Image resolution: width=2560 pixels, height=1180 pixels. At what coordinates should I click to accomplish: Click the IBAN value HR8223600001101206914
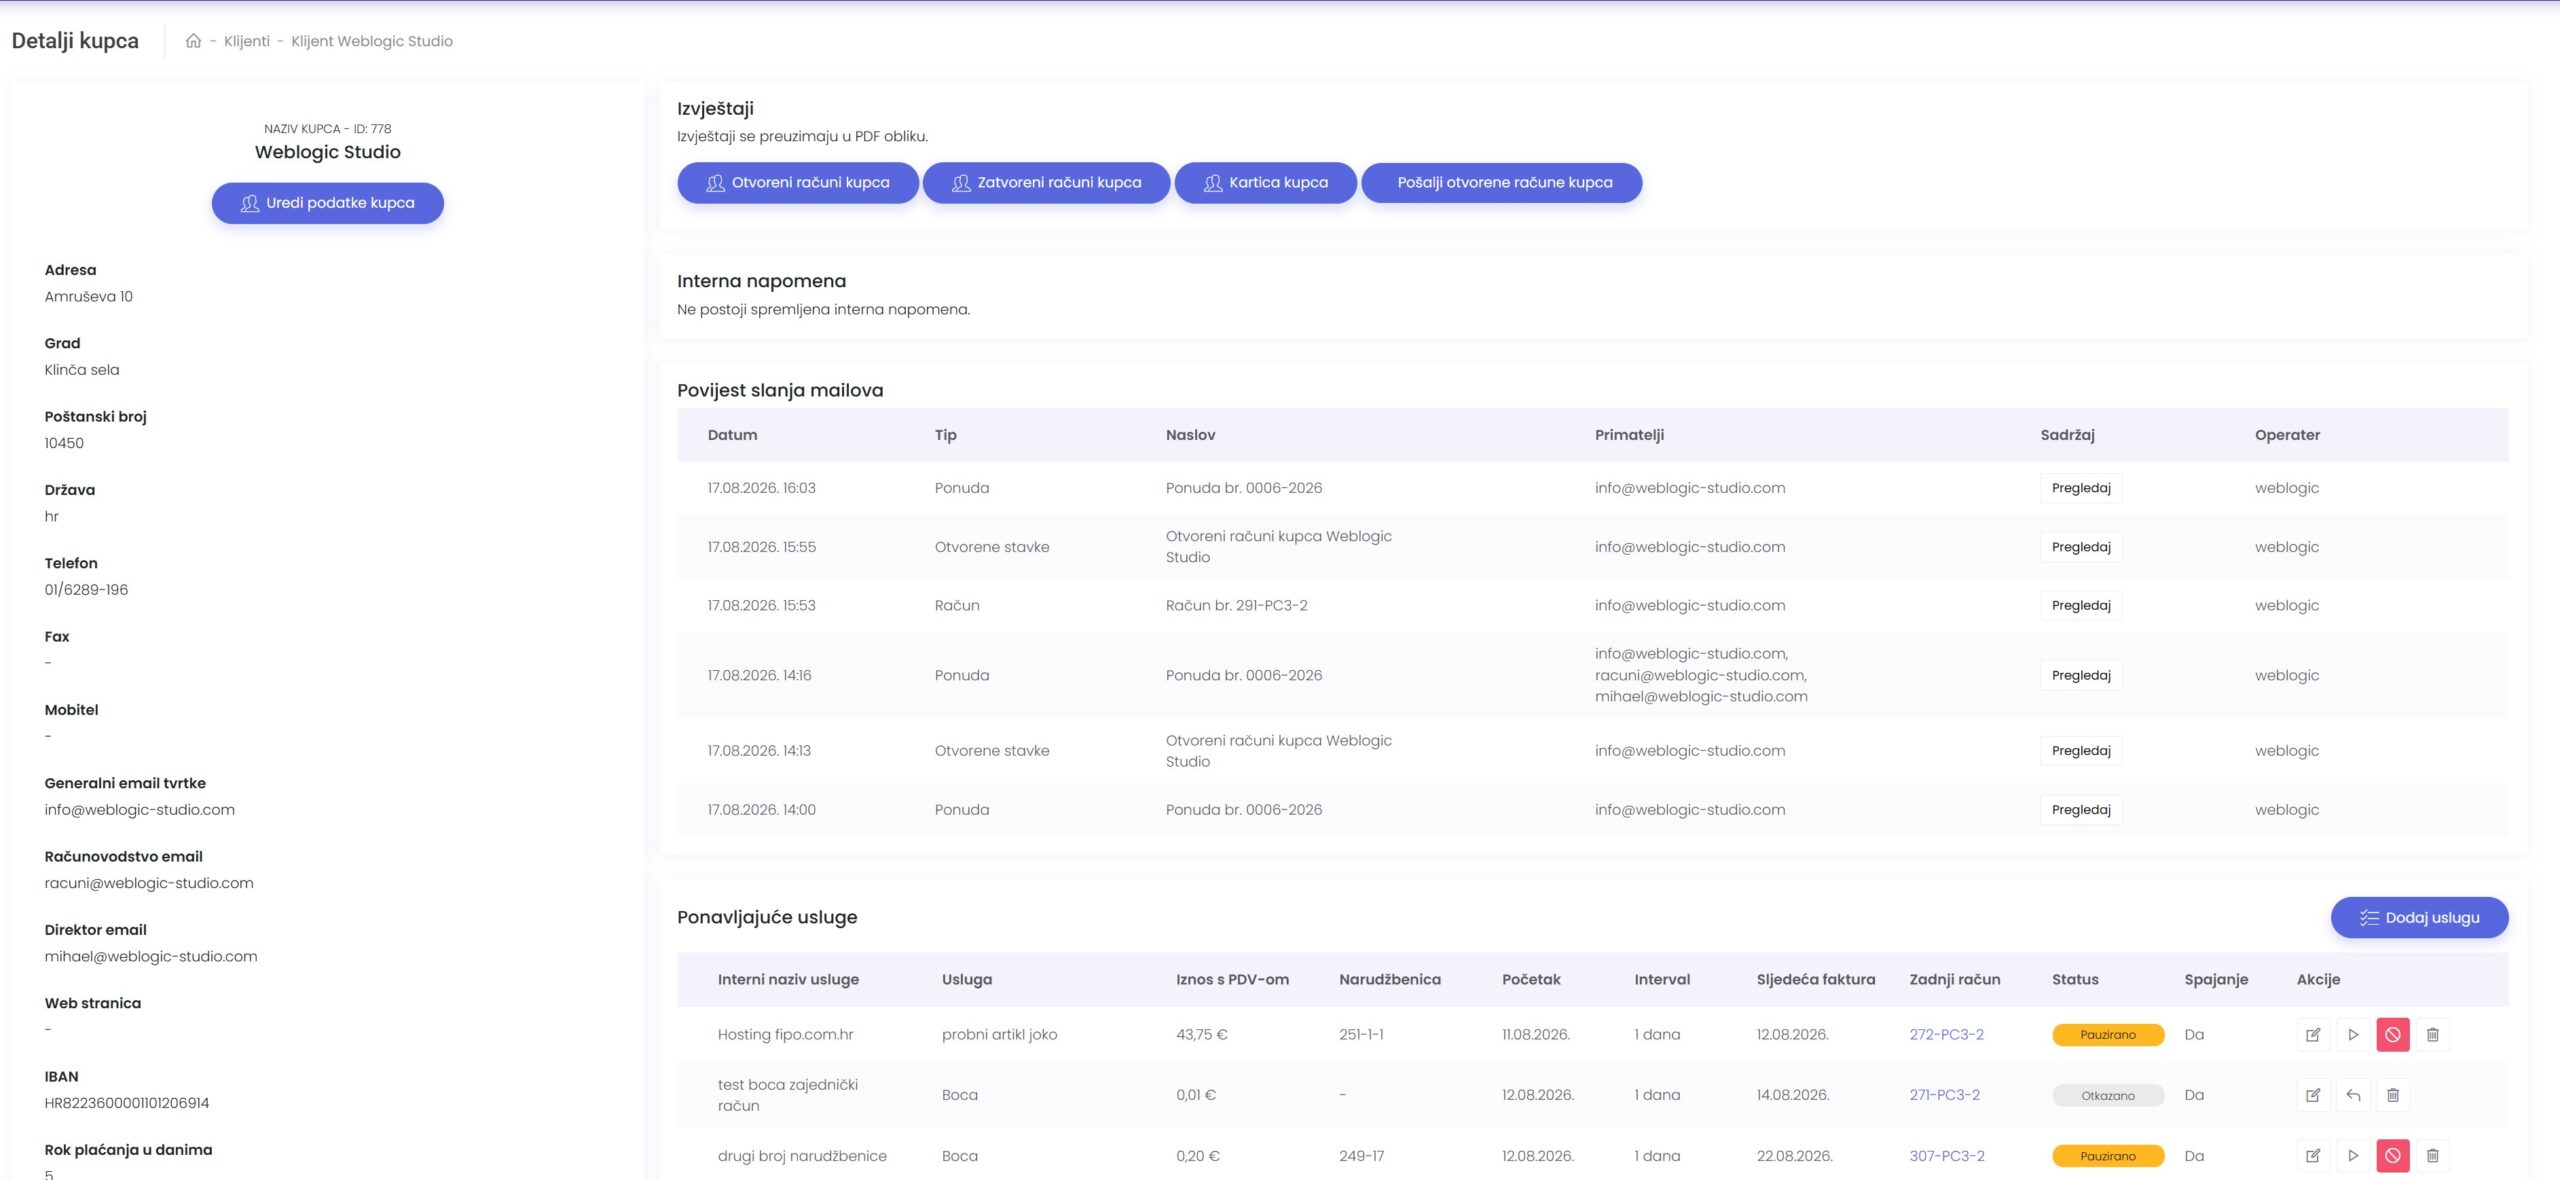click(x=127, y=1103)
